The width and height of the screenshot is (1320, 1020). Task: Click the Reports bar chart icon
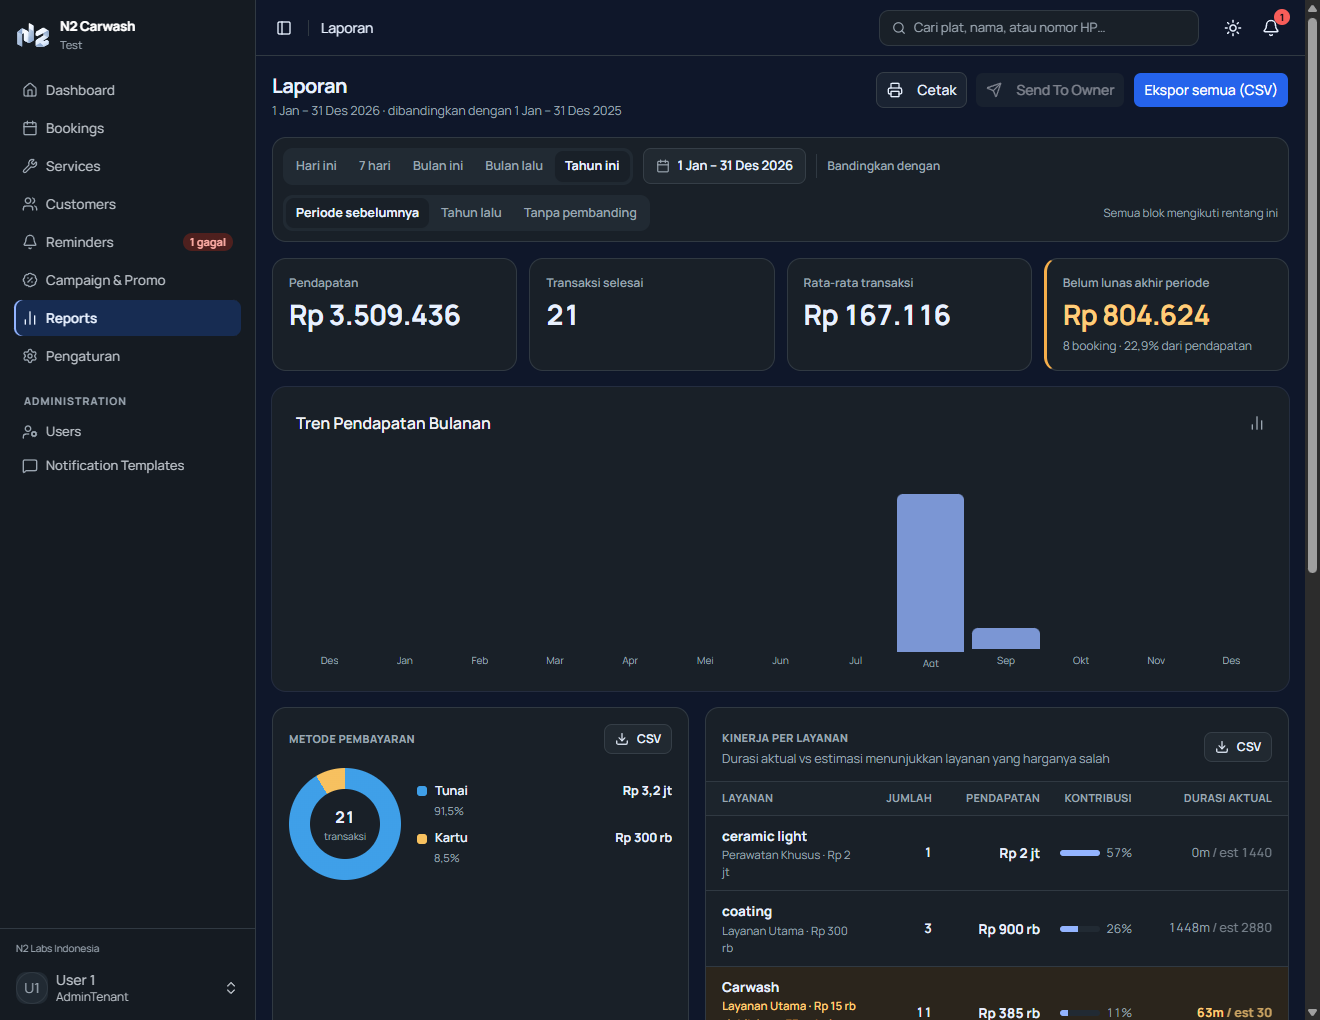30,318
